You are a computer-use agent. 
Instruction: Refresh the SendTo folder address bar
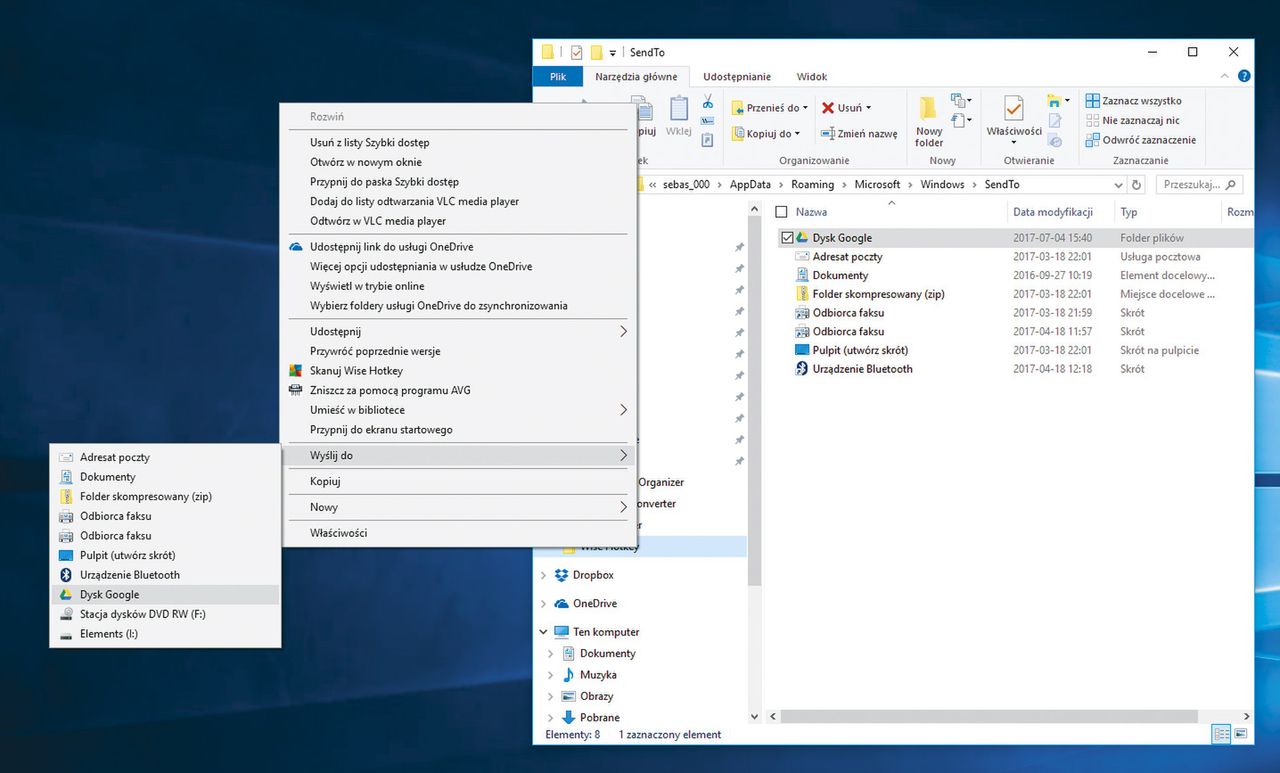pyautogui.click(x=1136, y=185)
